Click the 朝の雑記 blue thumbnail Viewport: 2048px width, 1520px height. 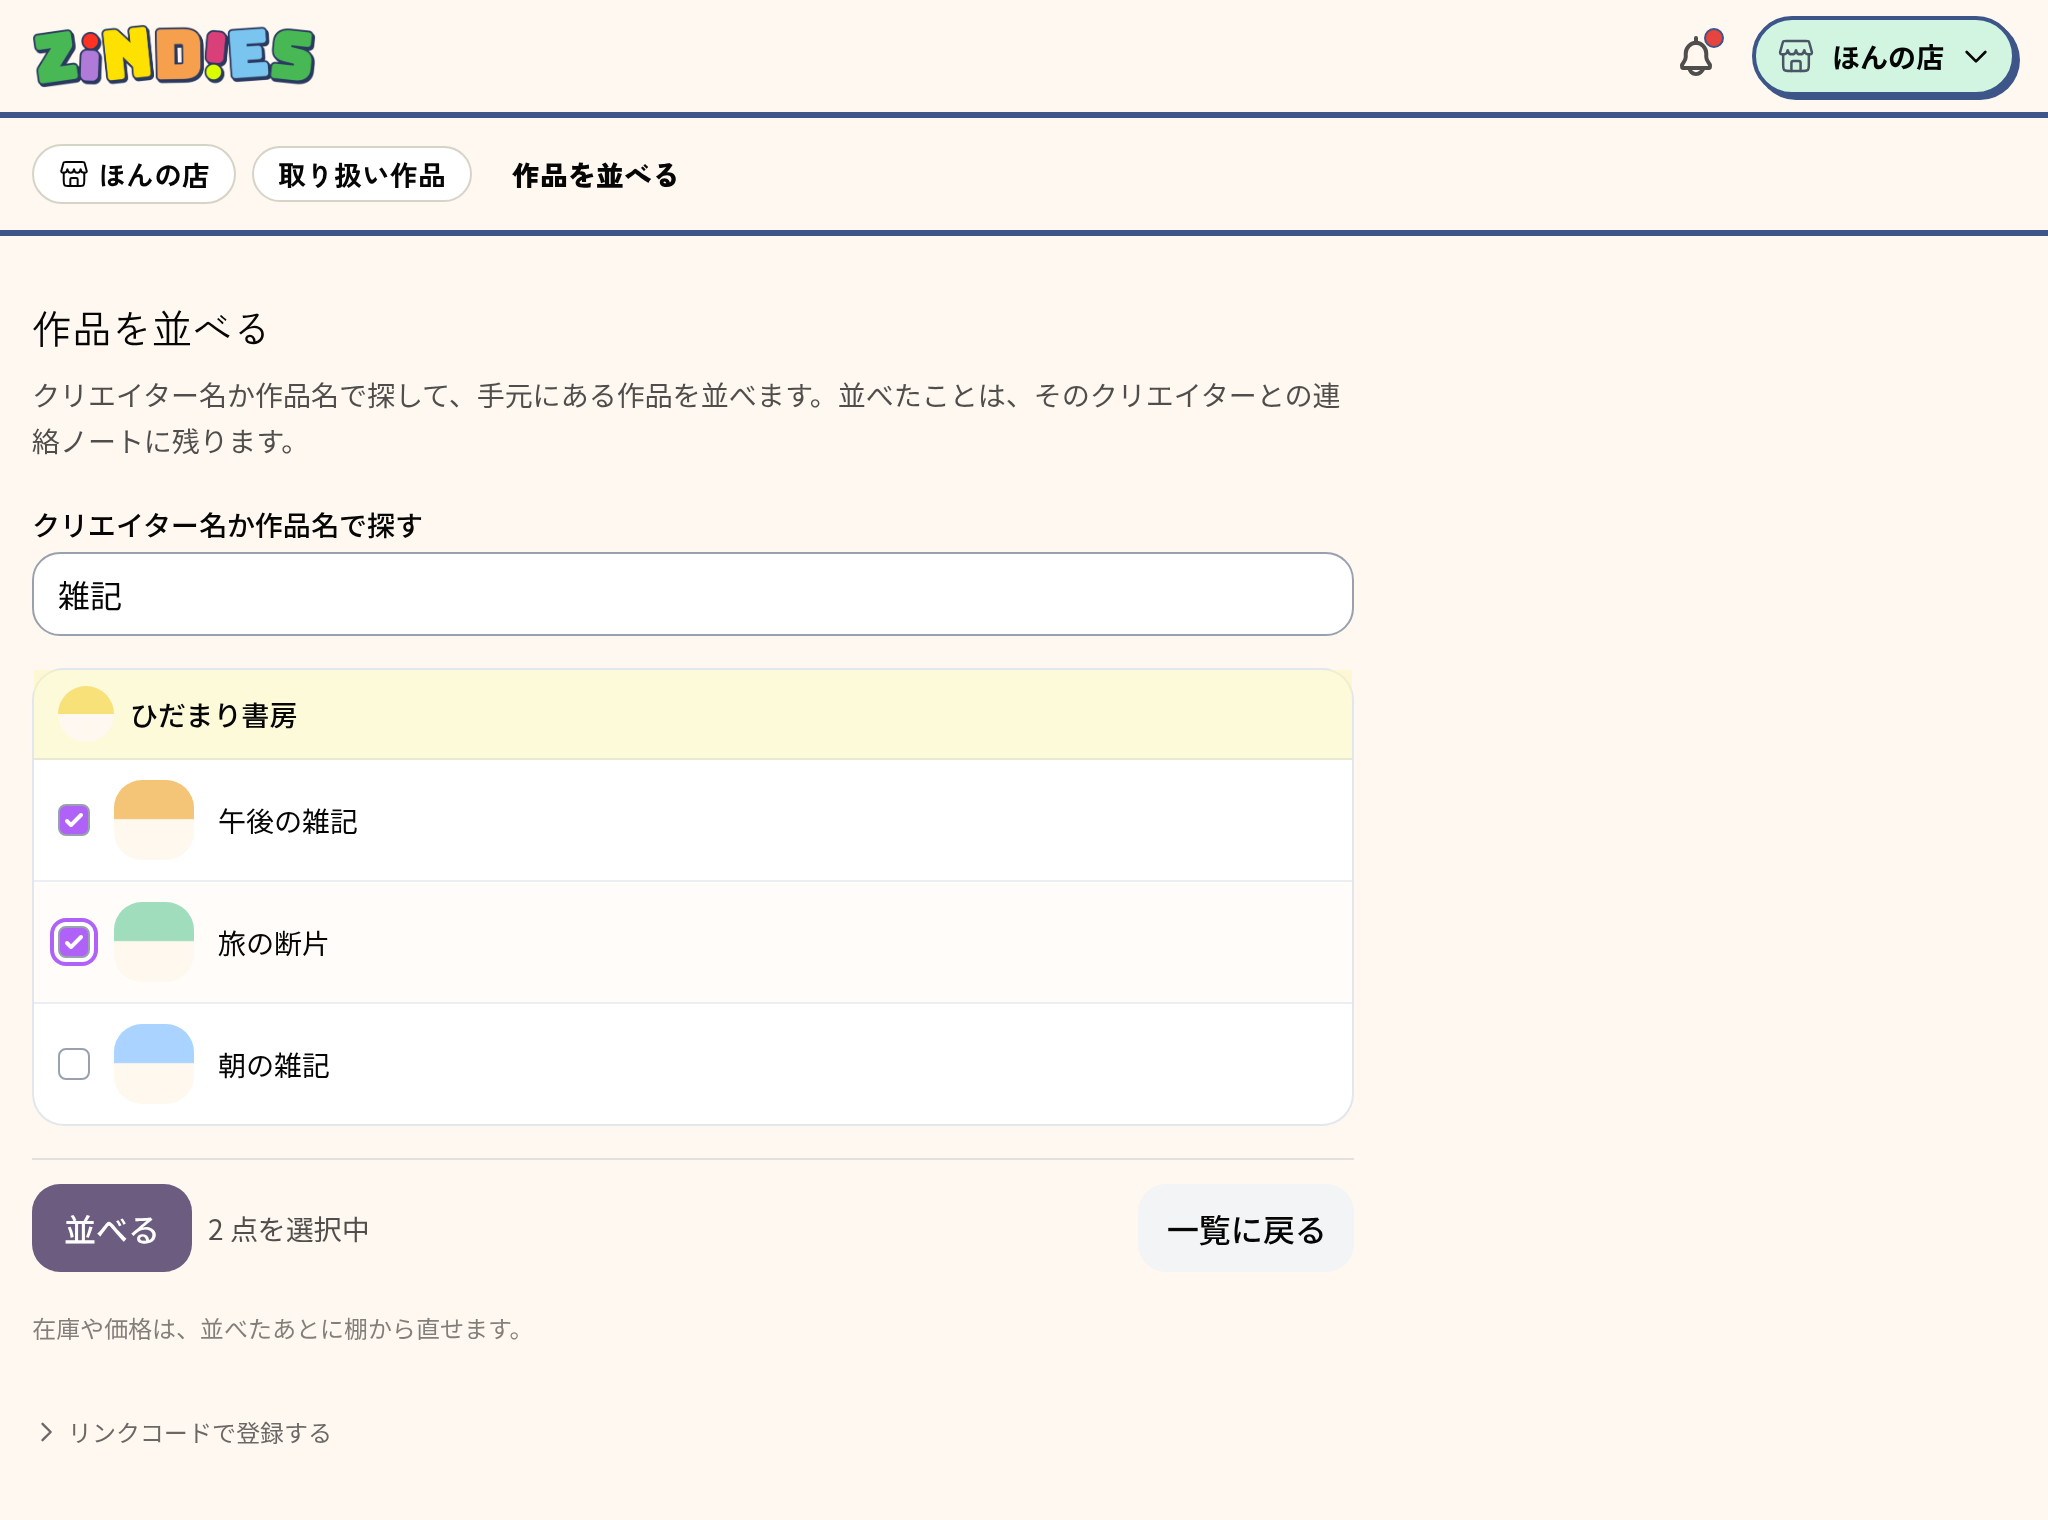(154, 1064)
